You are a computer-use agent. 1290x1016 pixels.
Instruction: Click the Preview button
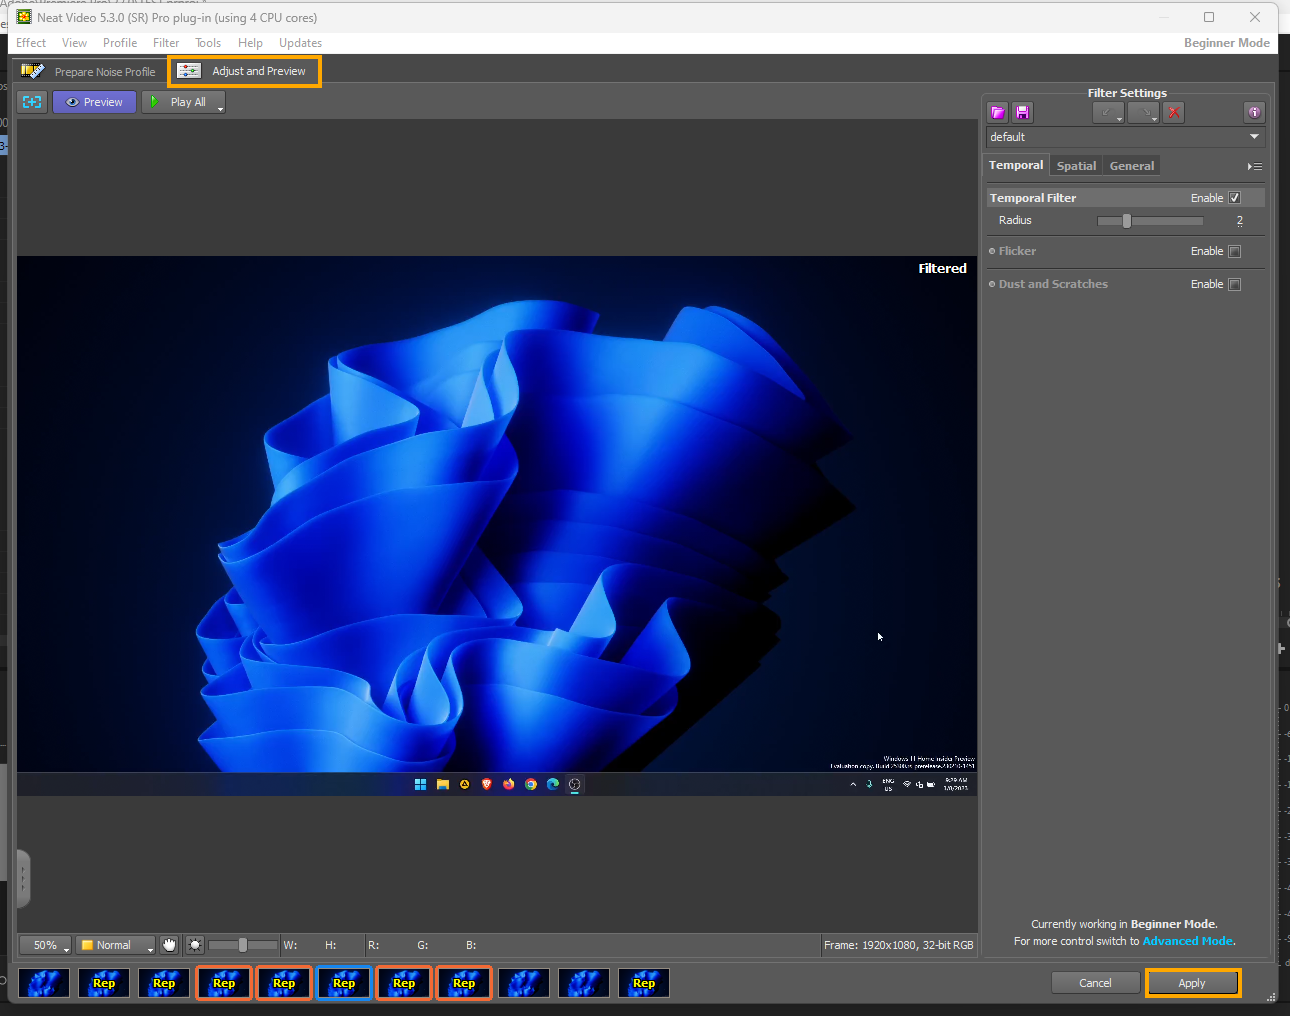click(x=94, y=102)
